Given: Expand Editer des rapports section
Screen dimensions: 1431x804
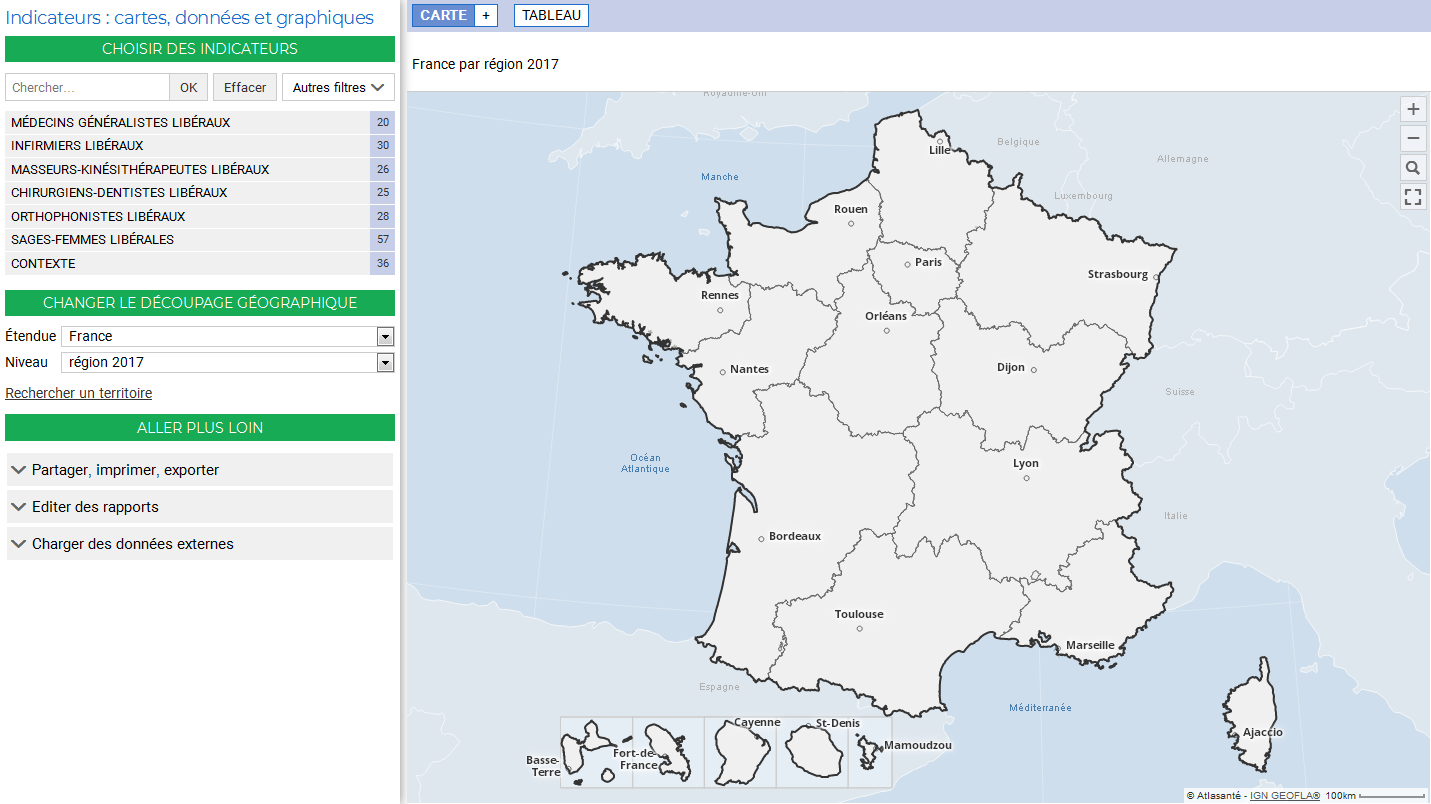Looking at the screenshot, I should (200, 507).
